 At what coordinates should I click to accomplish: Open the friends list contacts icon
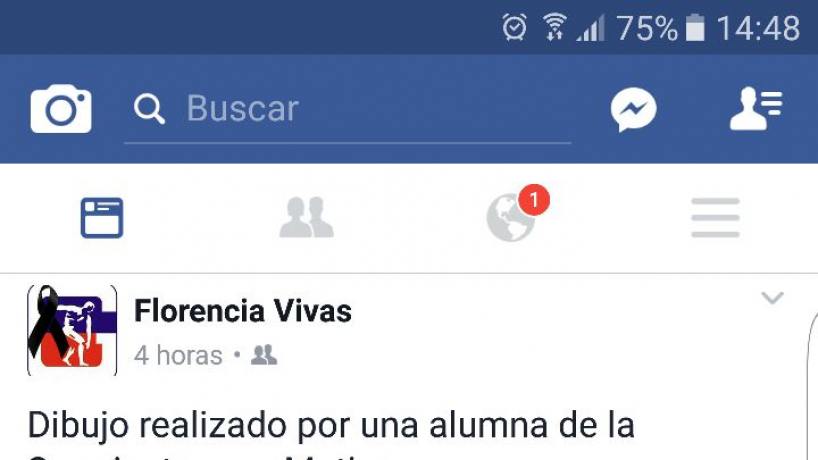pyautogui.click(x=756, y=108)
